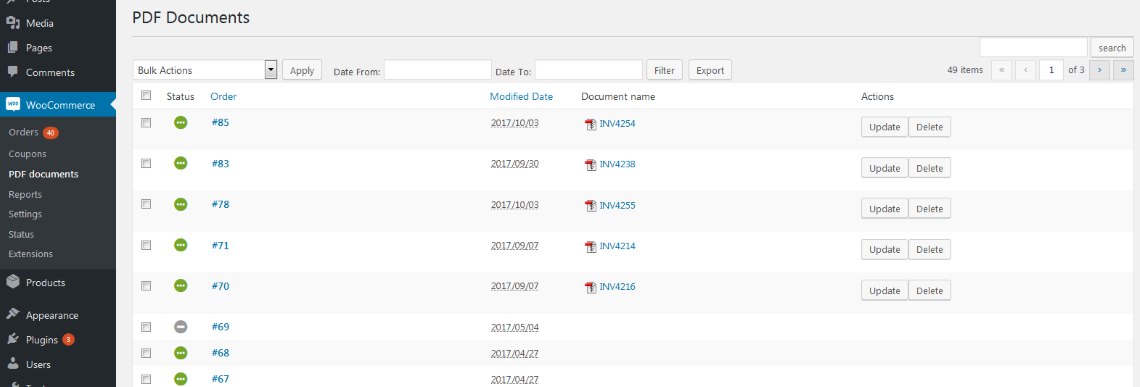Go to Comments section
The image size is (1140, 387).
(50, 73)
